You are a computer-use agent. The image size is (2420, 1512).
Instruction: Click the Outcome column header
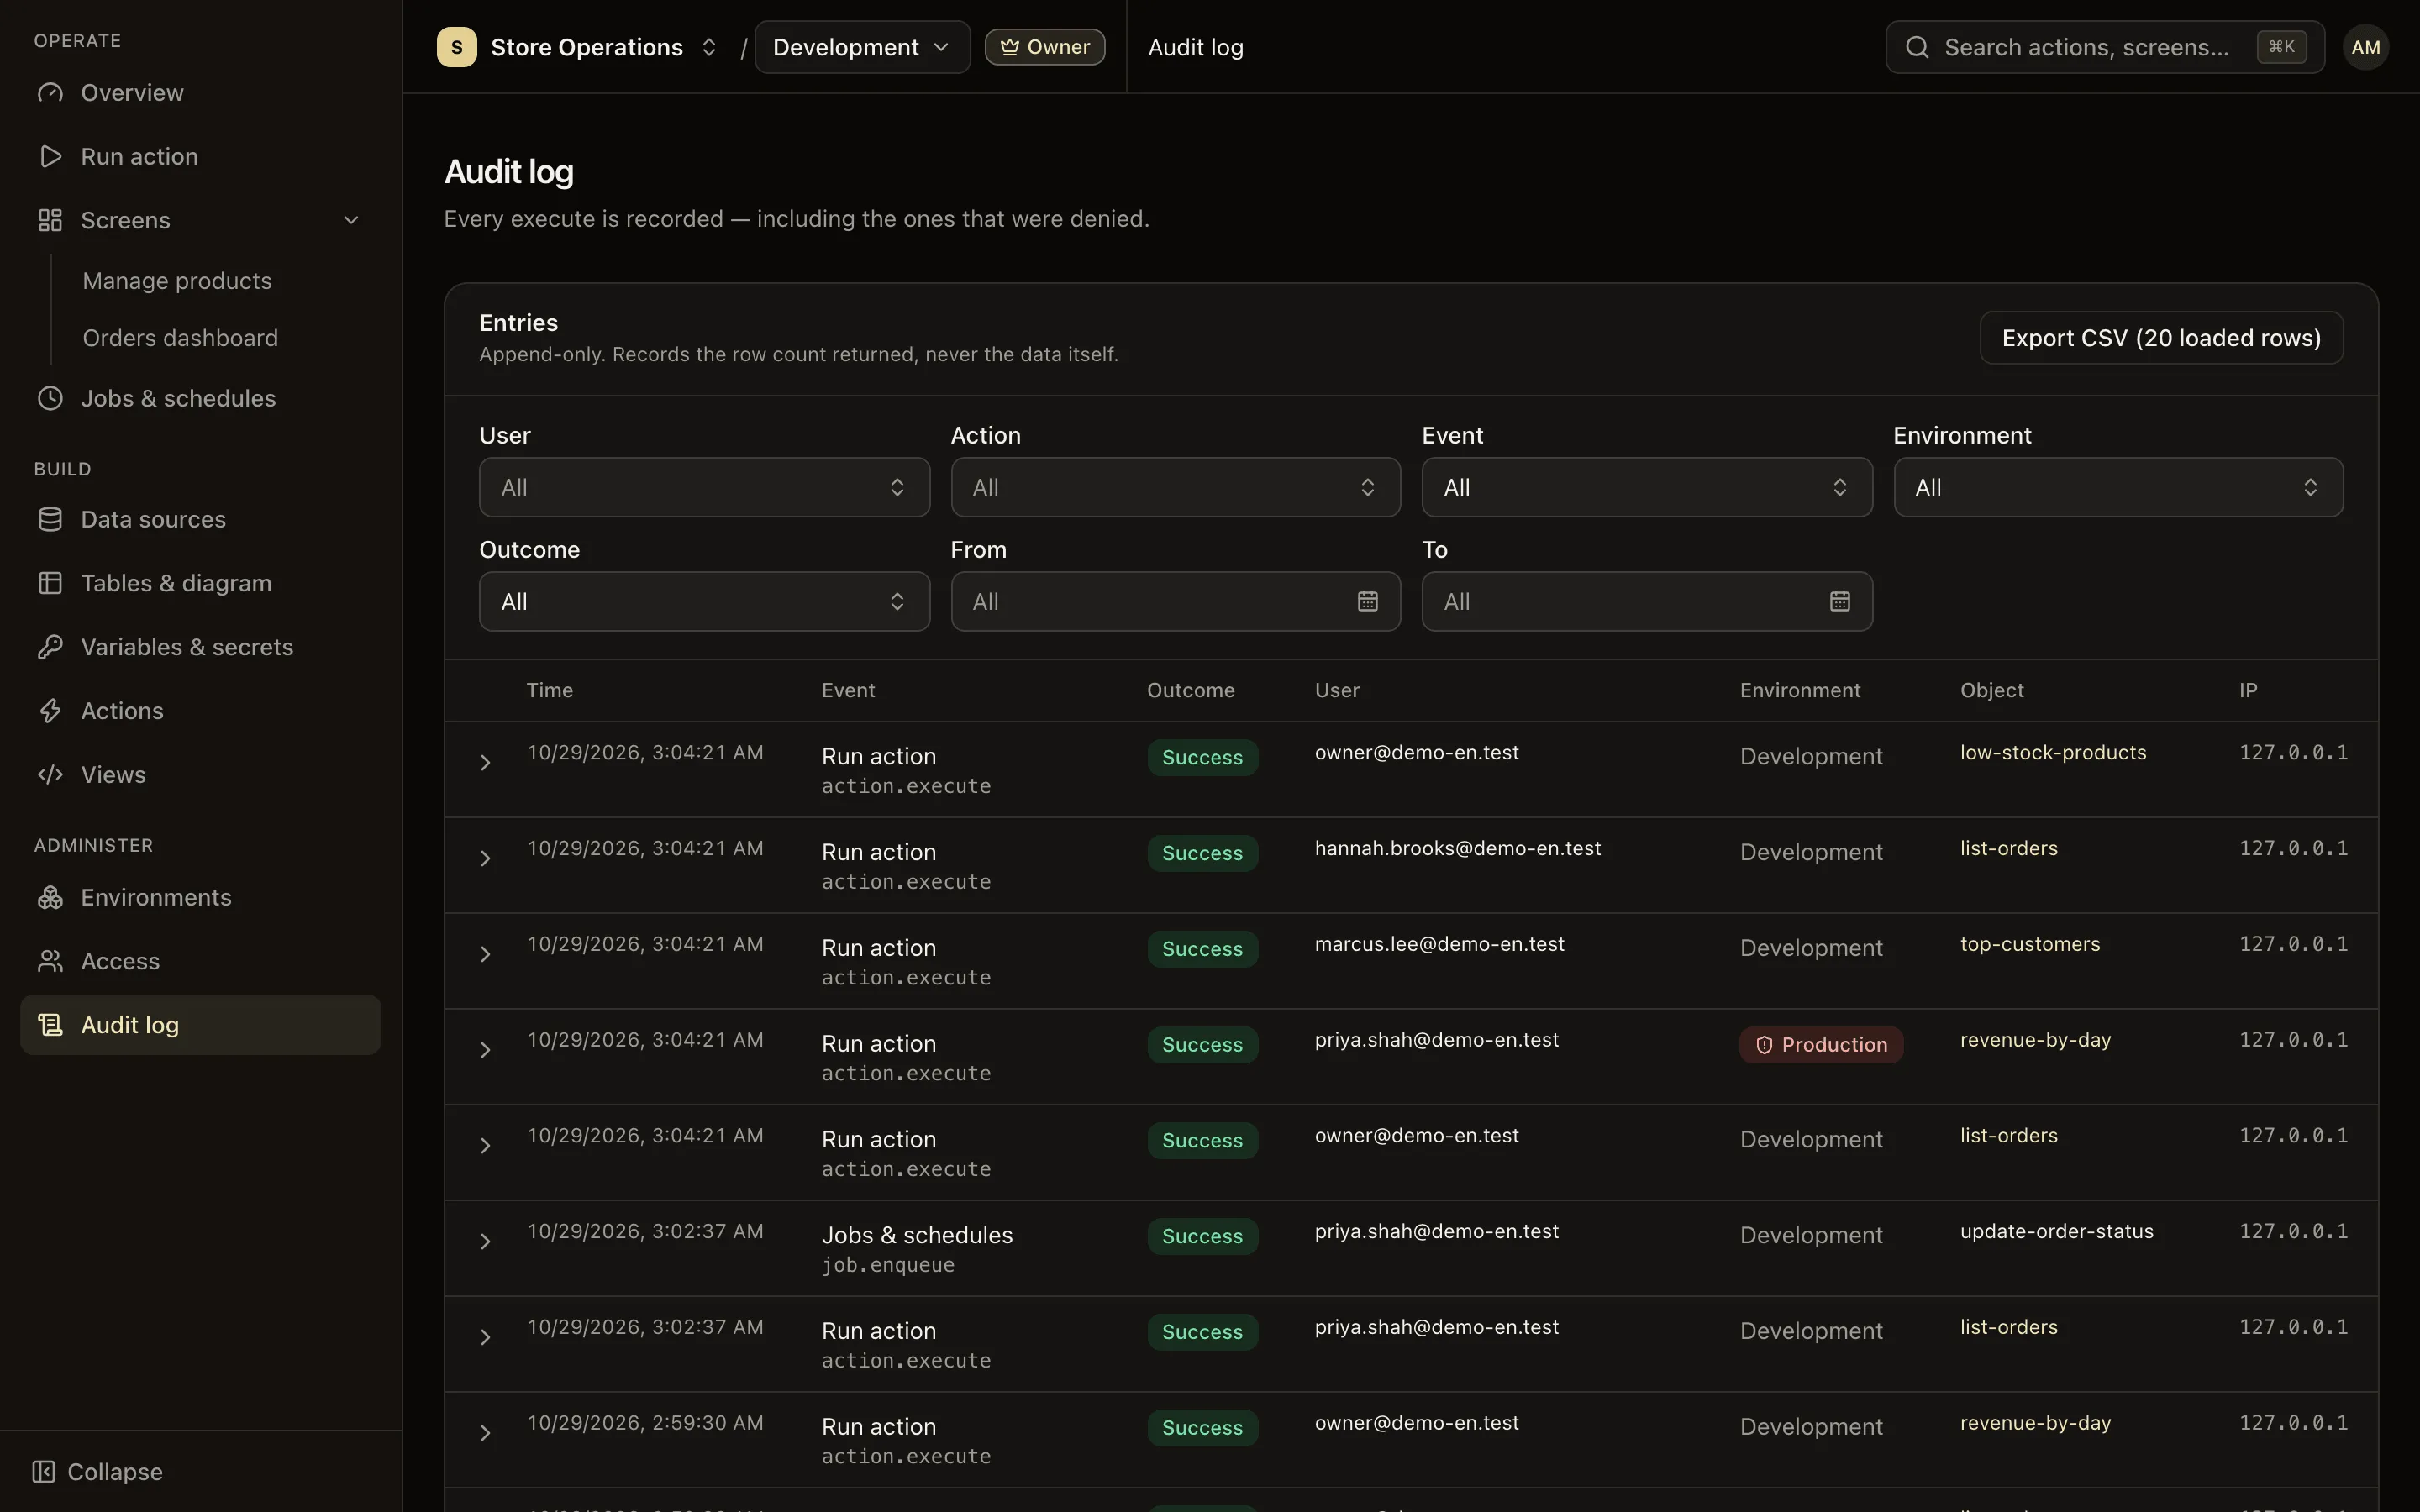[1191, 690]
